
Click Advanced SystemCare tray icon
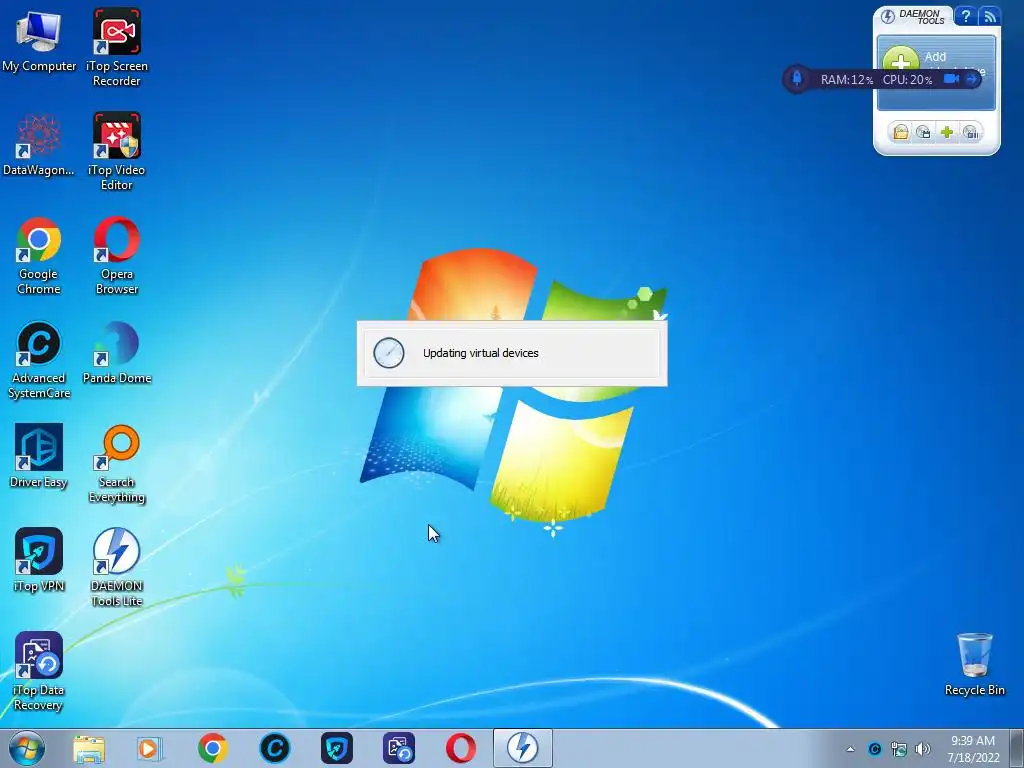pyautogui.click(x=875, y=749)
